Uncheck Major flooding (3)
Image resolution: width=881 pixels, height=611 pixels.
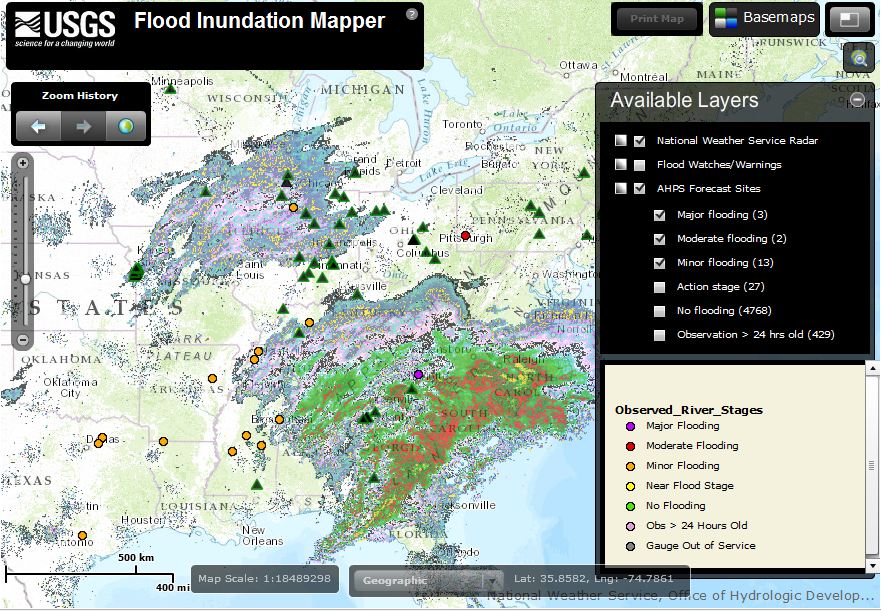[660, 215]
